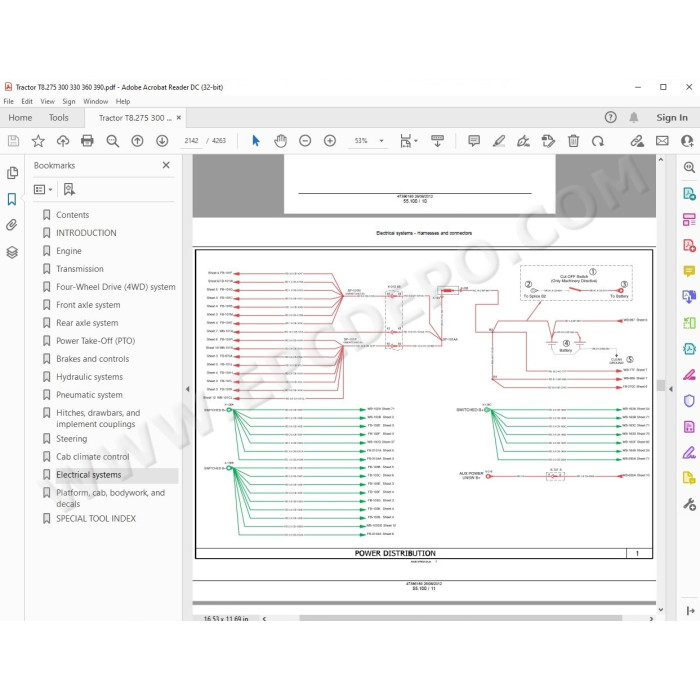Screen dimensions: 700x700
Task: Click the Sign In link
Action: pos(672,118)
